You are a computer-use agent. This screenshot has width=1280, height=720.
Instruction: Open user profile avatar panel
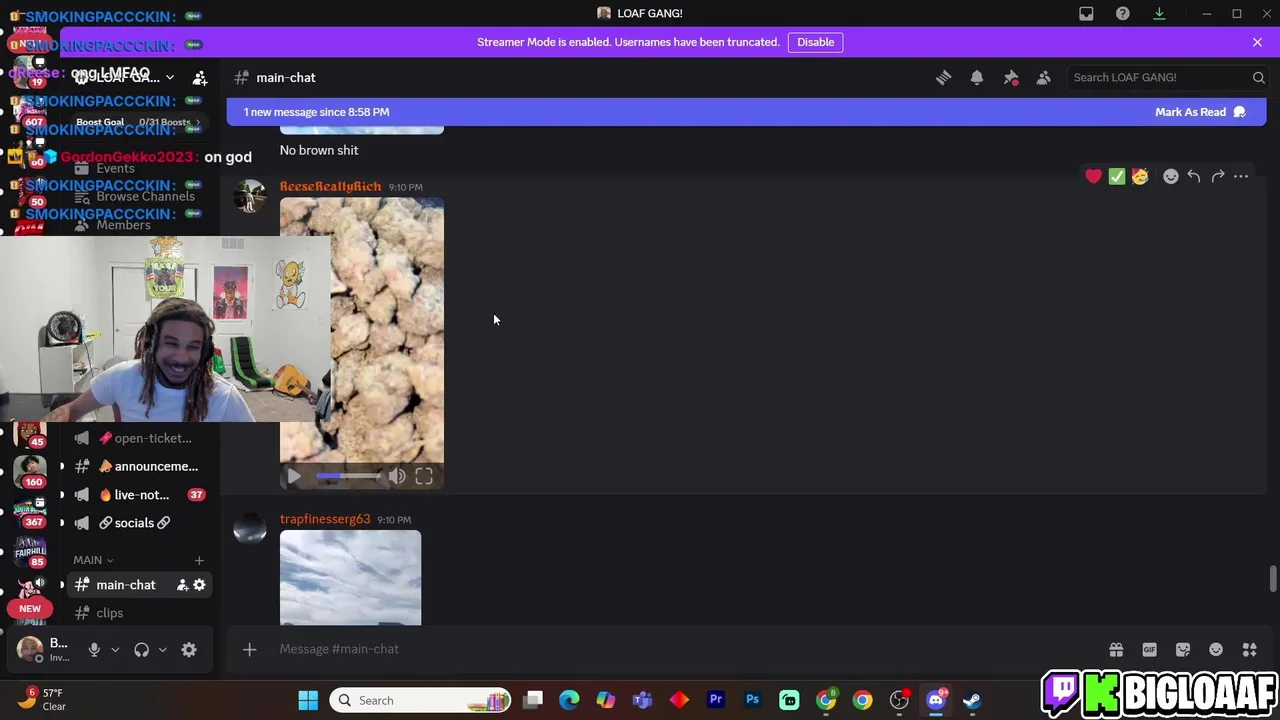click(43, 650)
